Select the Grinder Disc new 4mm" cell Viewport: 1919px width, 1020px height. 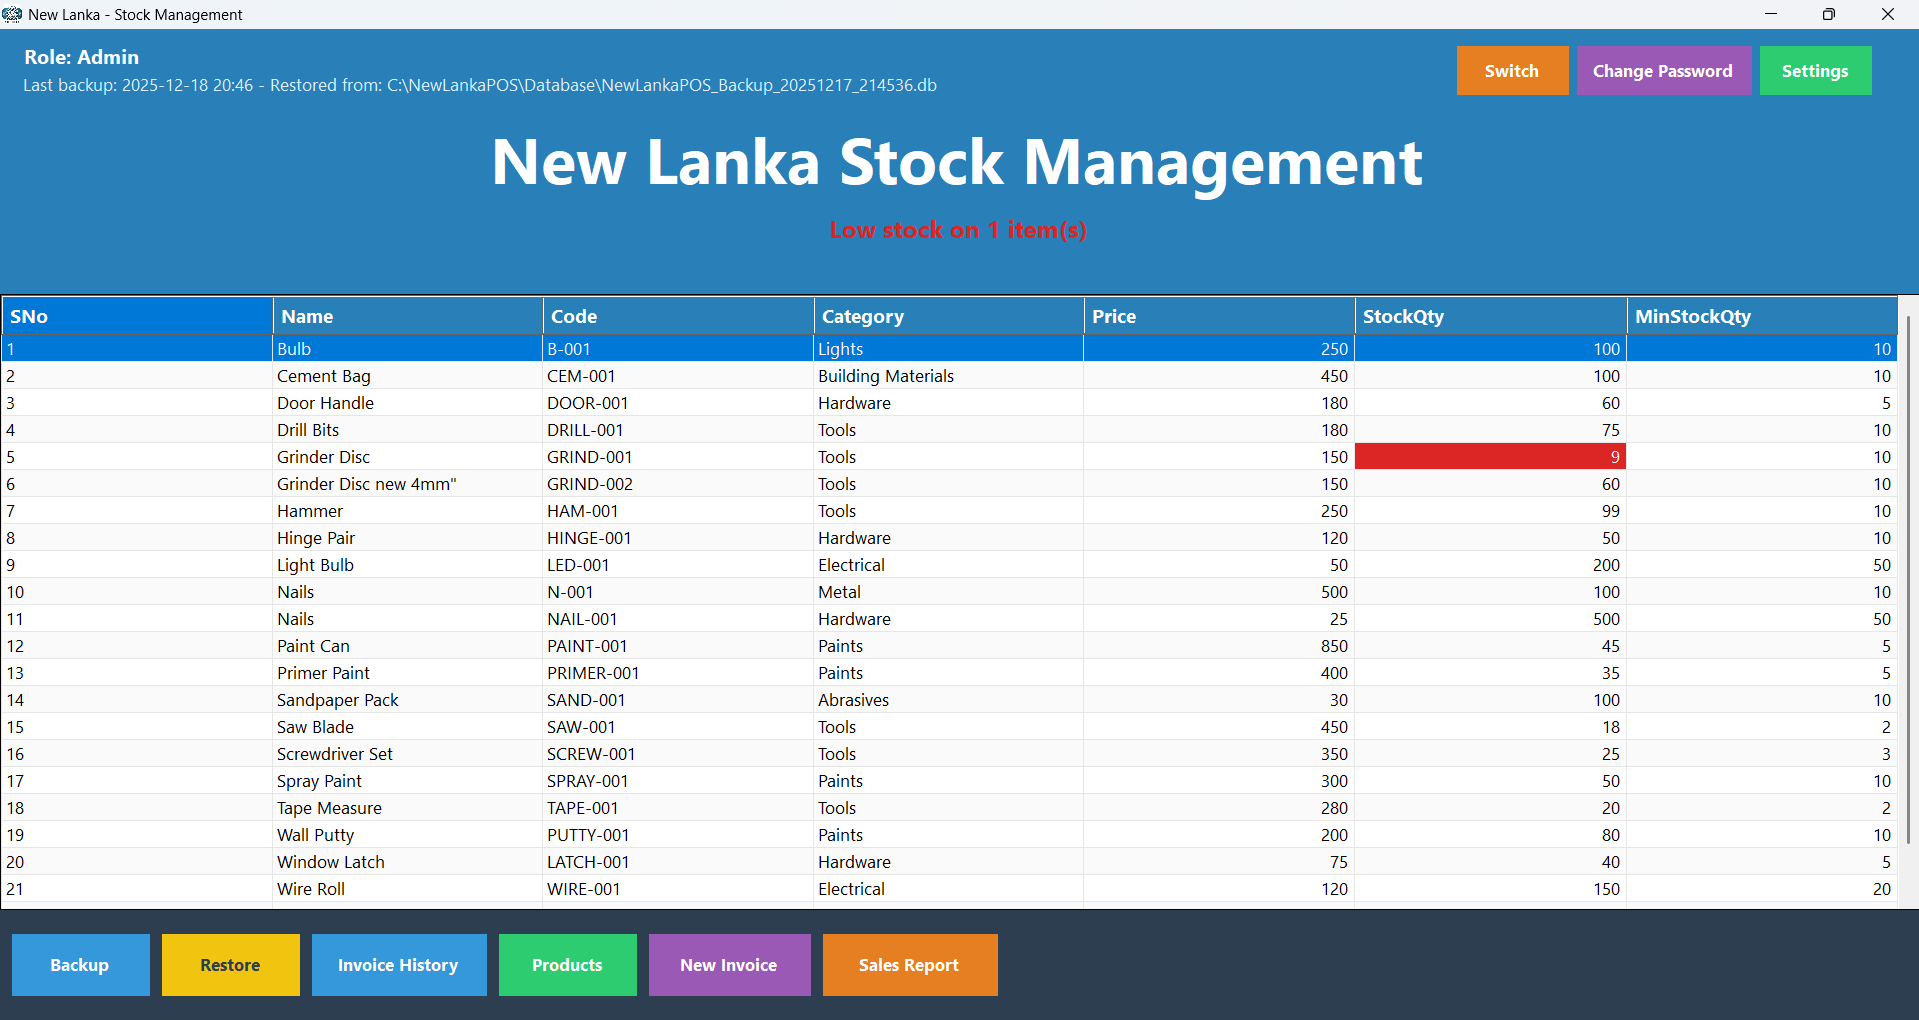[x=408, y=484]
